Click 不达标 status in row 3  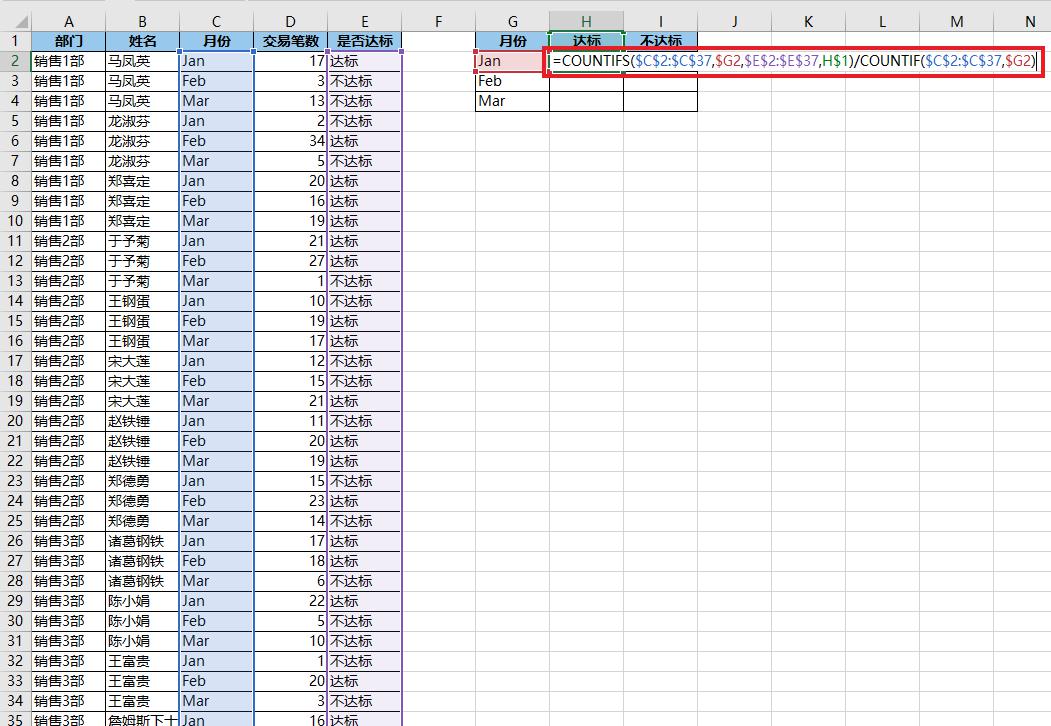click(x=365, y=81)
